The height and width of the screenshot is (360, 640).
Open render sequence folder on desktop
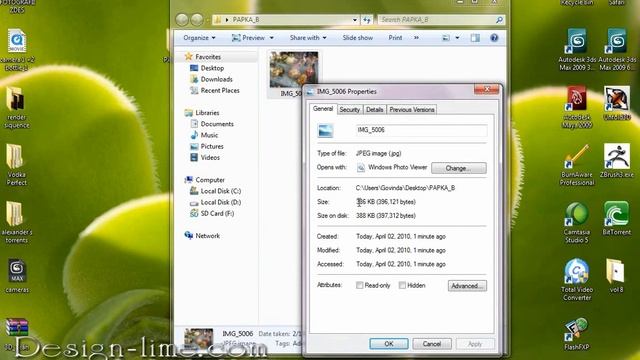click(16, 107)
